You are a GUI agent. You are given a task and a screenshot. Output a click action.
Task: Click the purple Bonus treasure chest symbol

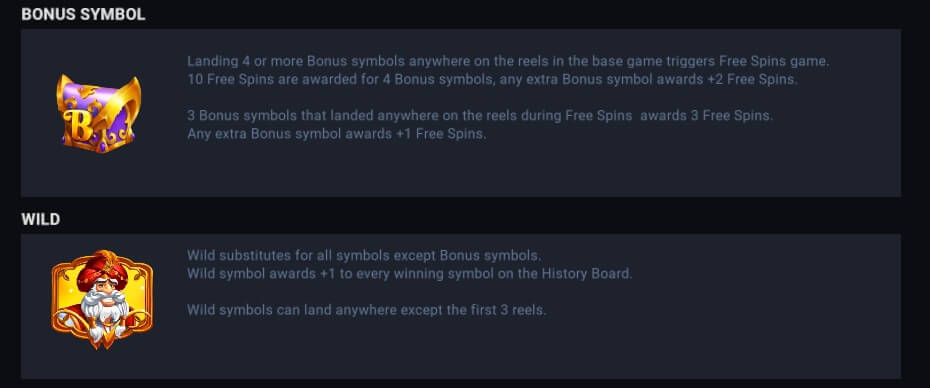(x=98, y=113)
